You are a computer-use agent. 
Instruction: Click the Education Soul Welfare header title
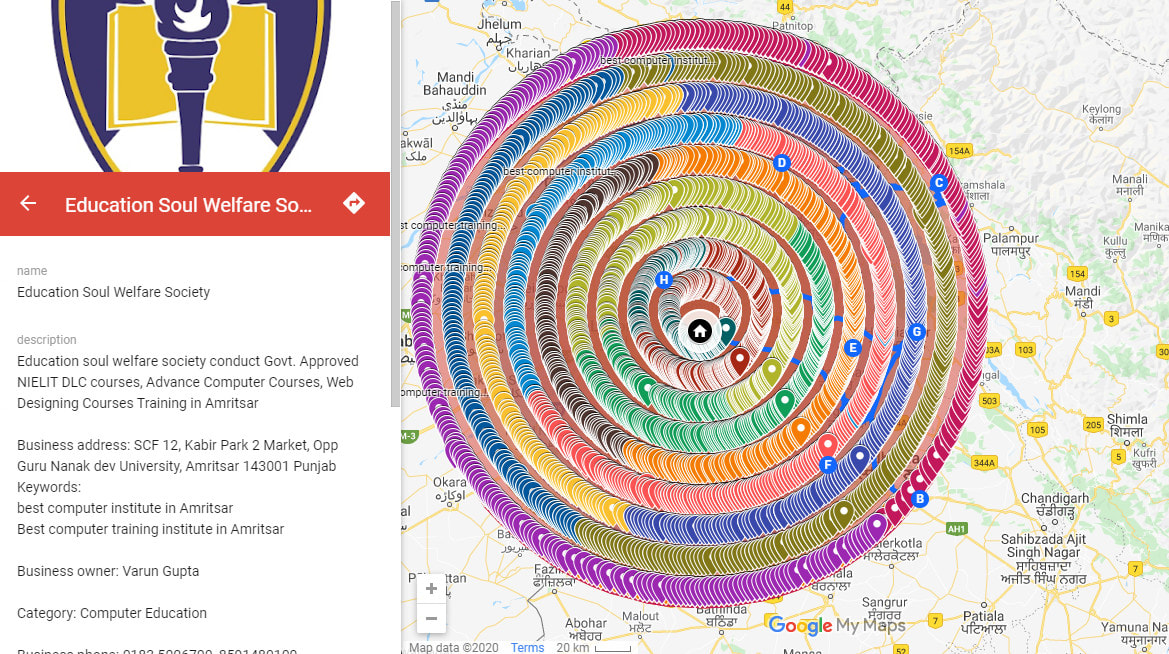(188, 204)
